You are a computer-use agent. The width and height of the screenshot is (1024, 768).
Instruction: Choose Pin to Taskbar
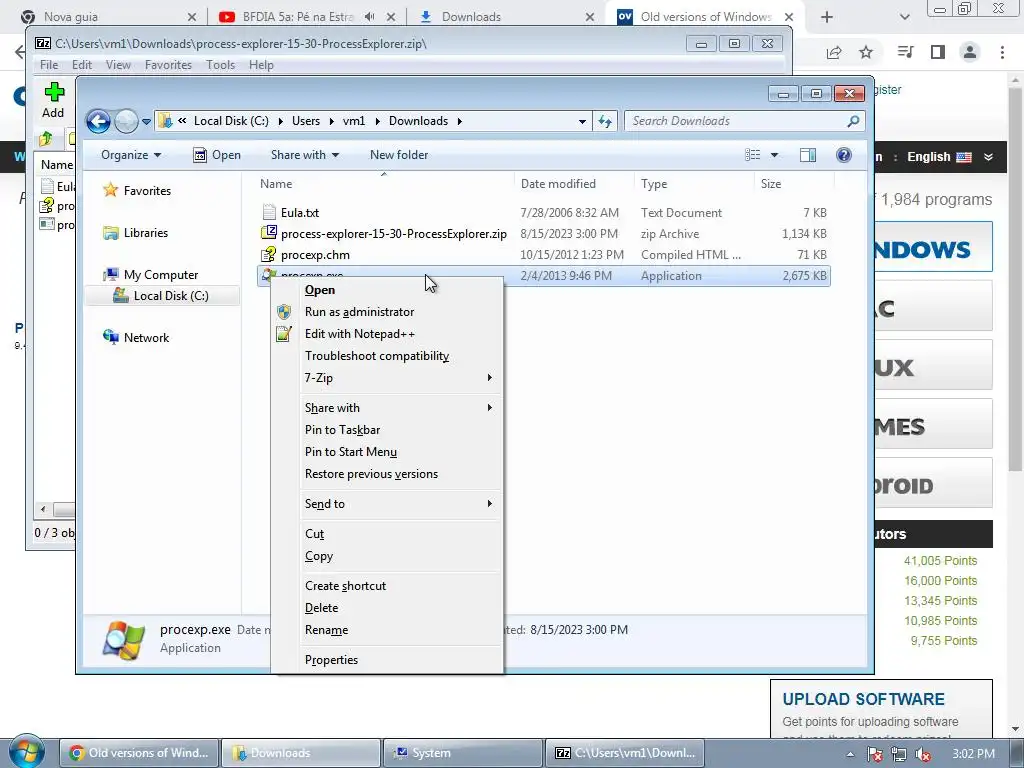387,430
